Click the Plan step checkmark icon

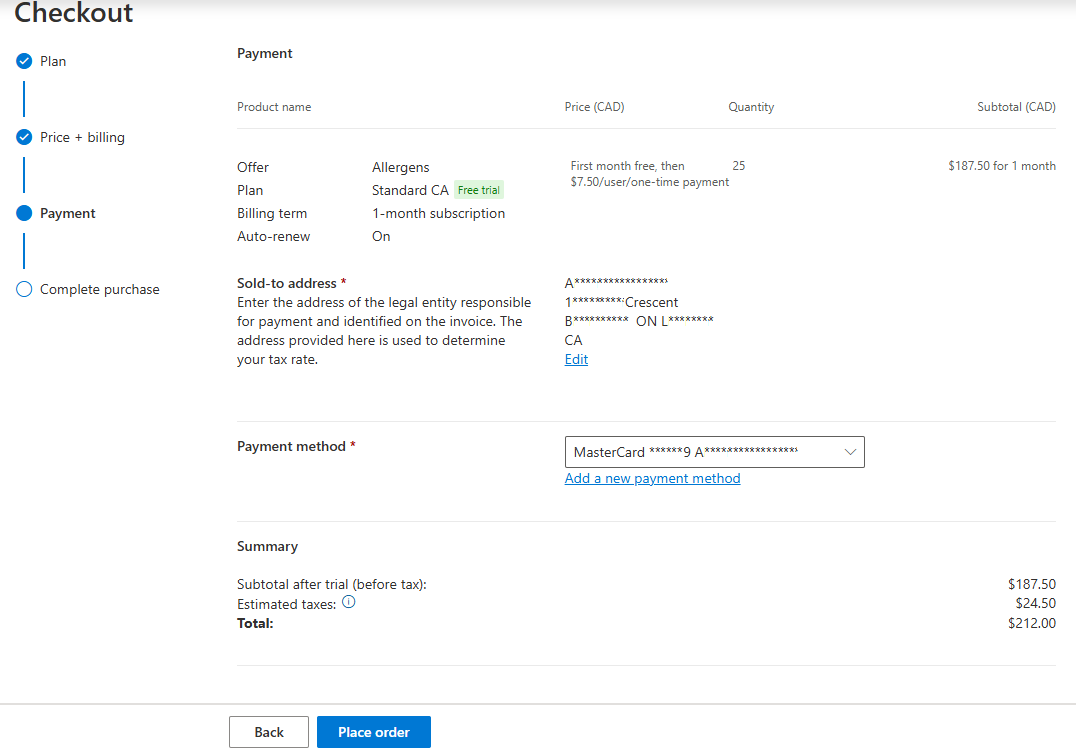tap(24, 61)
